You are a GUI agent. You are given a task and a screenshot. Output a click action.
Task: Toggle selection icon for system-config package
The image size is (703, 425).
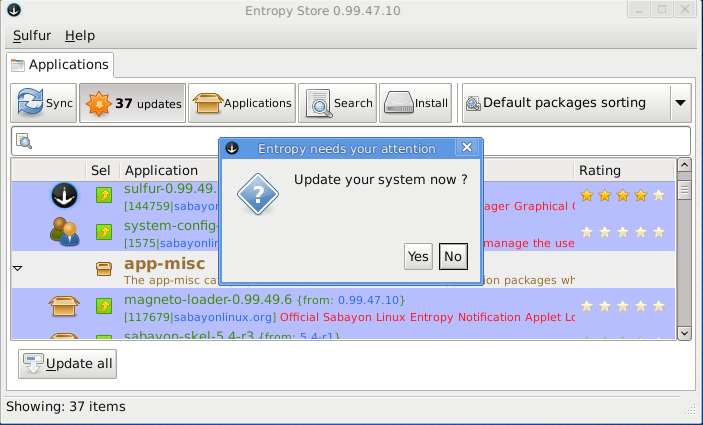coord(104,232)
